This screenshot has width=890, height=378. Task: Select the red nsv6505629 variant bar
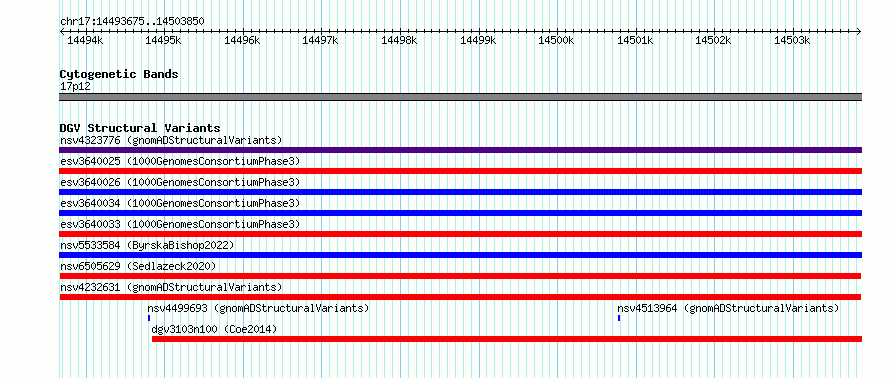[x=460, y=276]
